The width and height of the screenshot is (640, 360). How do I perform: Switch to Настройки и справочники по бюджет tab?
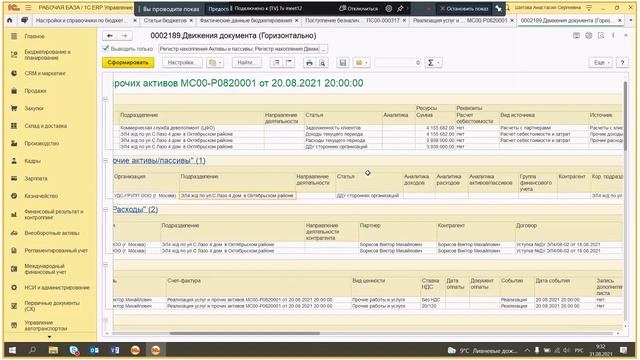coord(79,20)
